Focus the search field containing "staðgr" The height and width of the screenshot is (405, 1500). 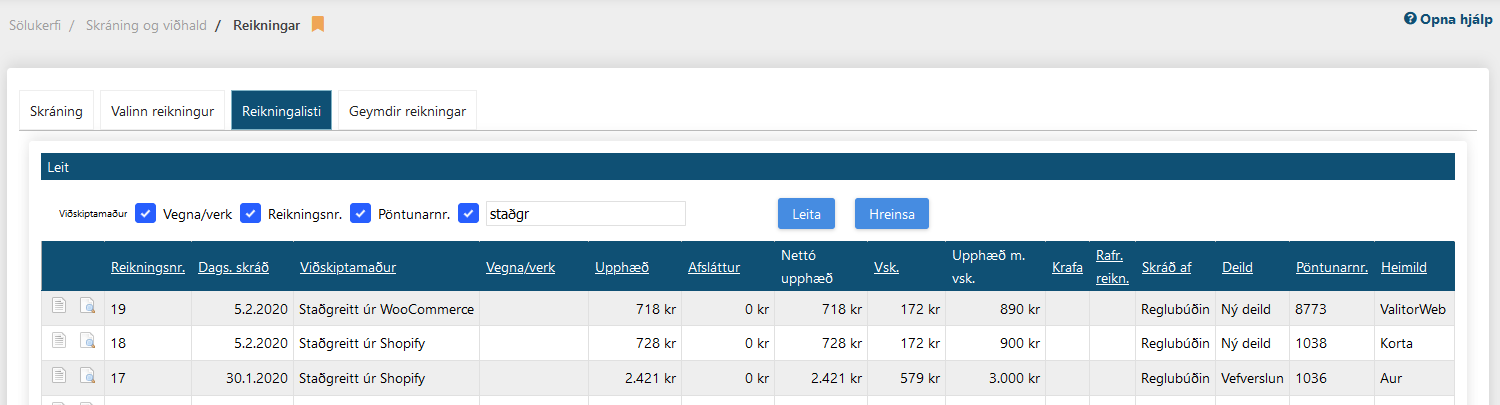pyautogui.click(x=585, y=213)
